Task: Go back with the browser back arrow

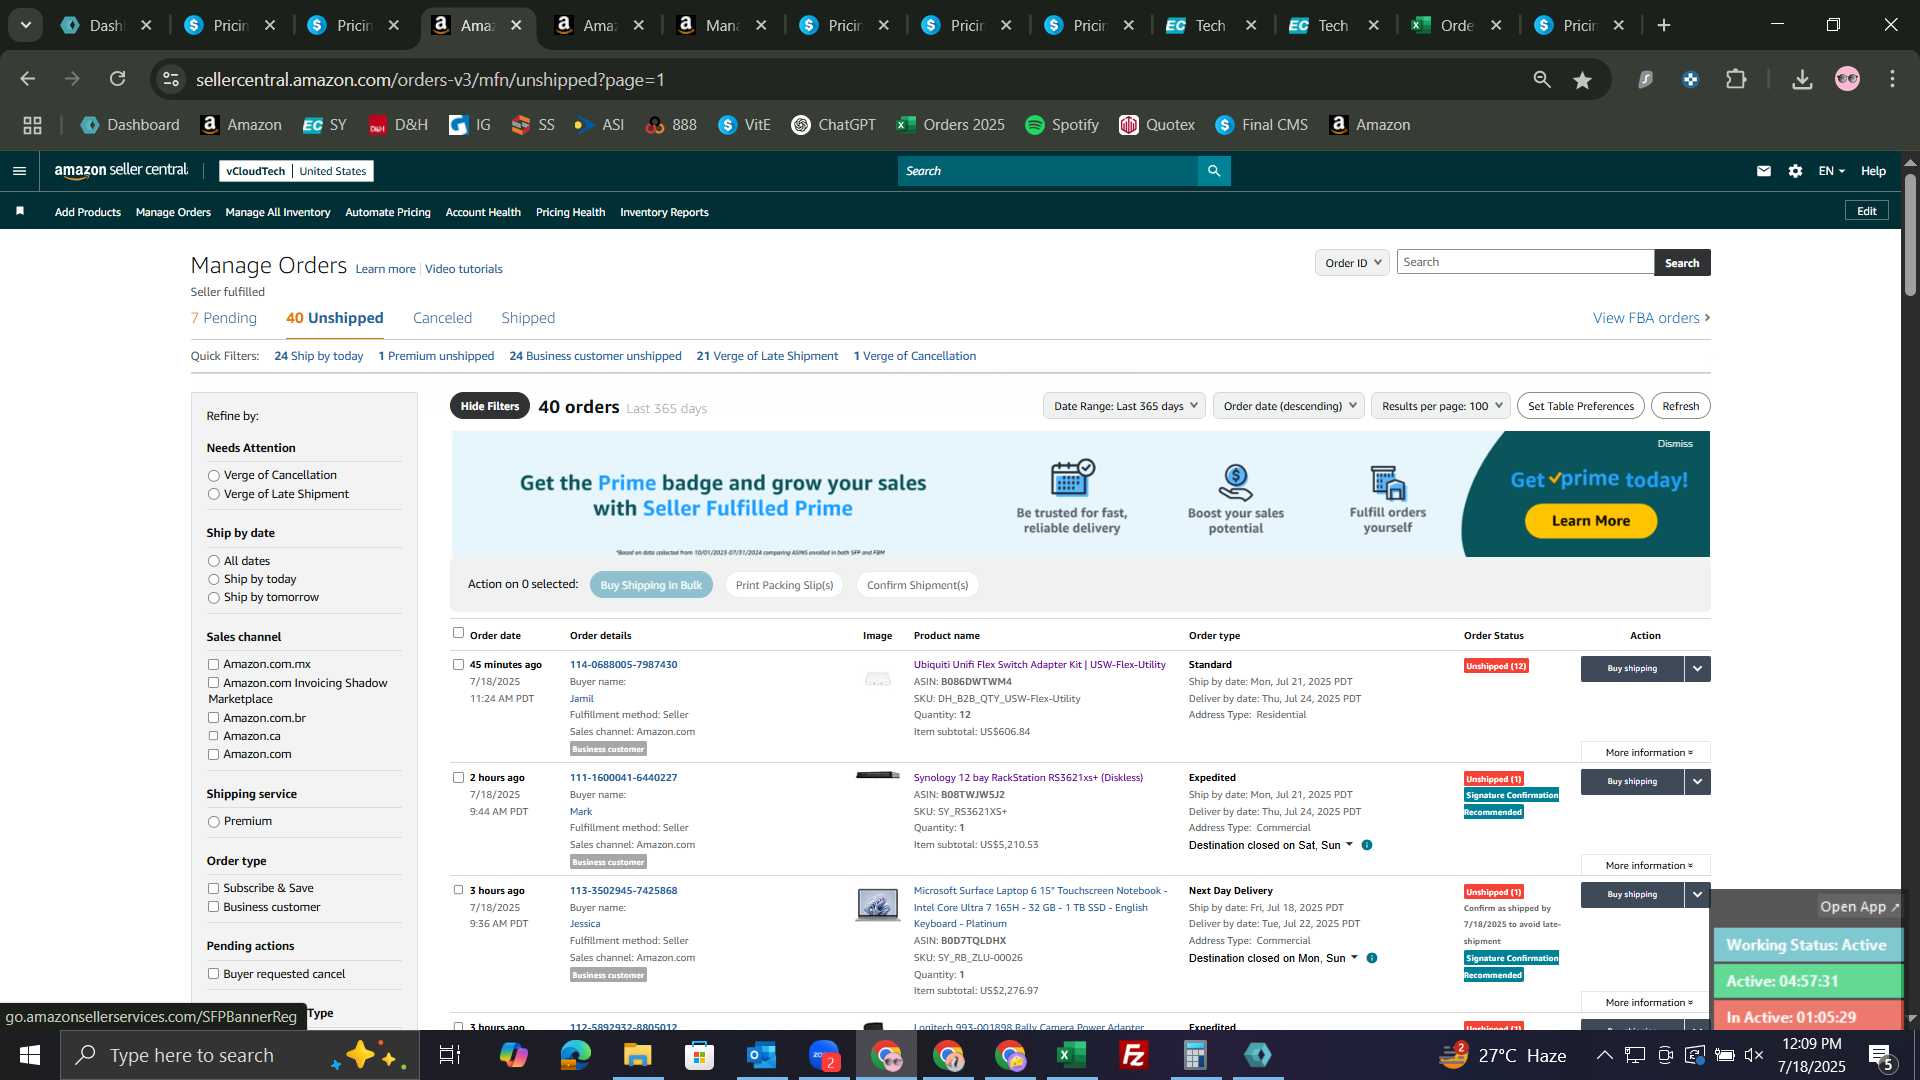Action: (x=27, y=79)
